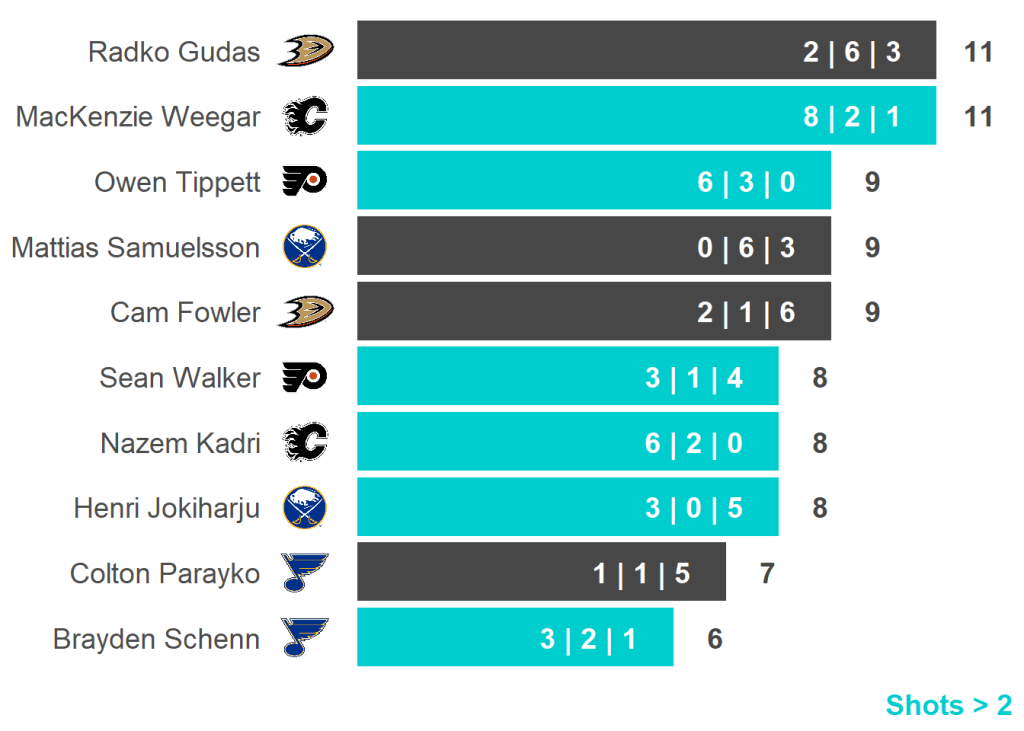
Task: Select the Nazem Kadri player name
Action: pyautogui.click(x=180, y=443)
